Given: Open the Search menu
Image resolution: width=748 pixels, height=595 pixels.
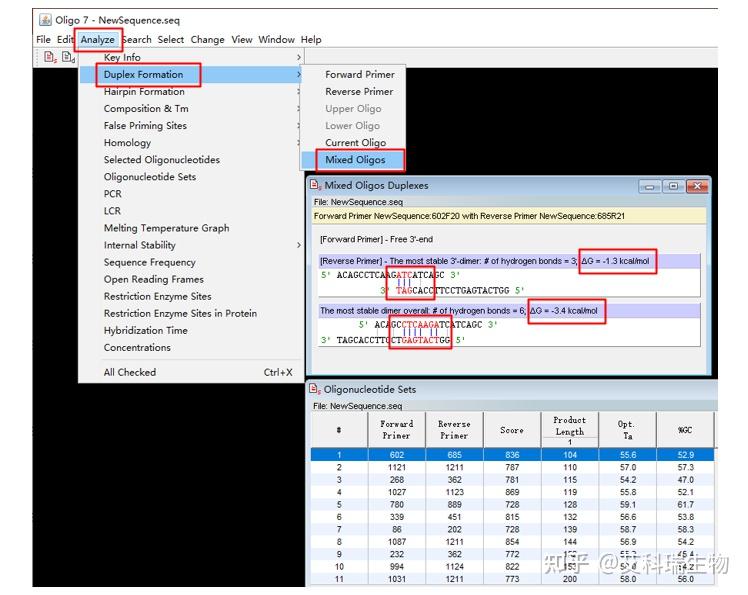Looking at the screenshot, I should coord(136,40).
